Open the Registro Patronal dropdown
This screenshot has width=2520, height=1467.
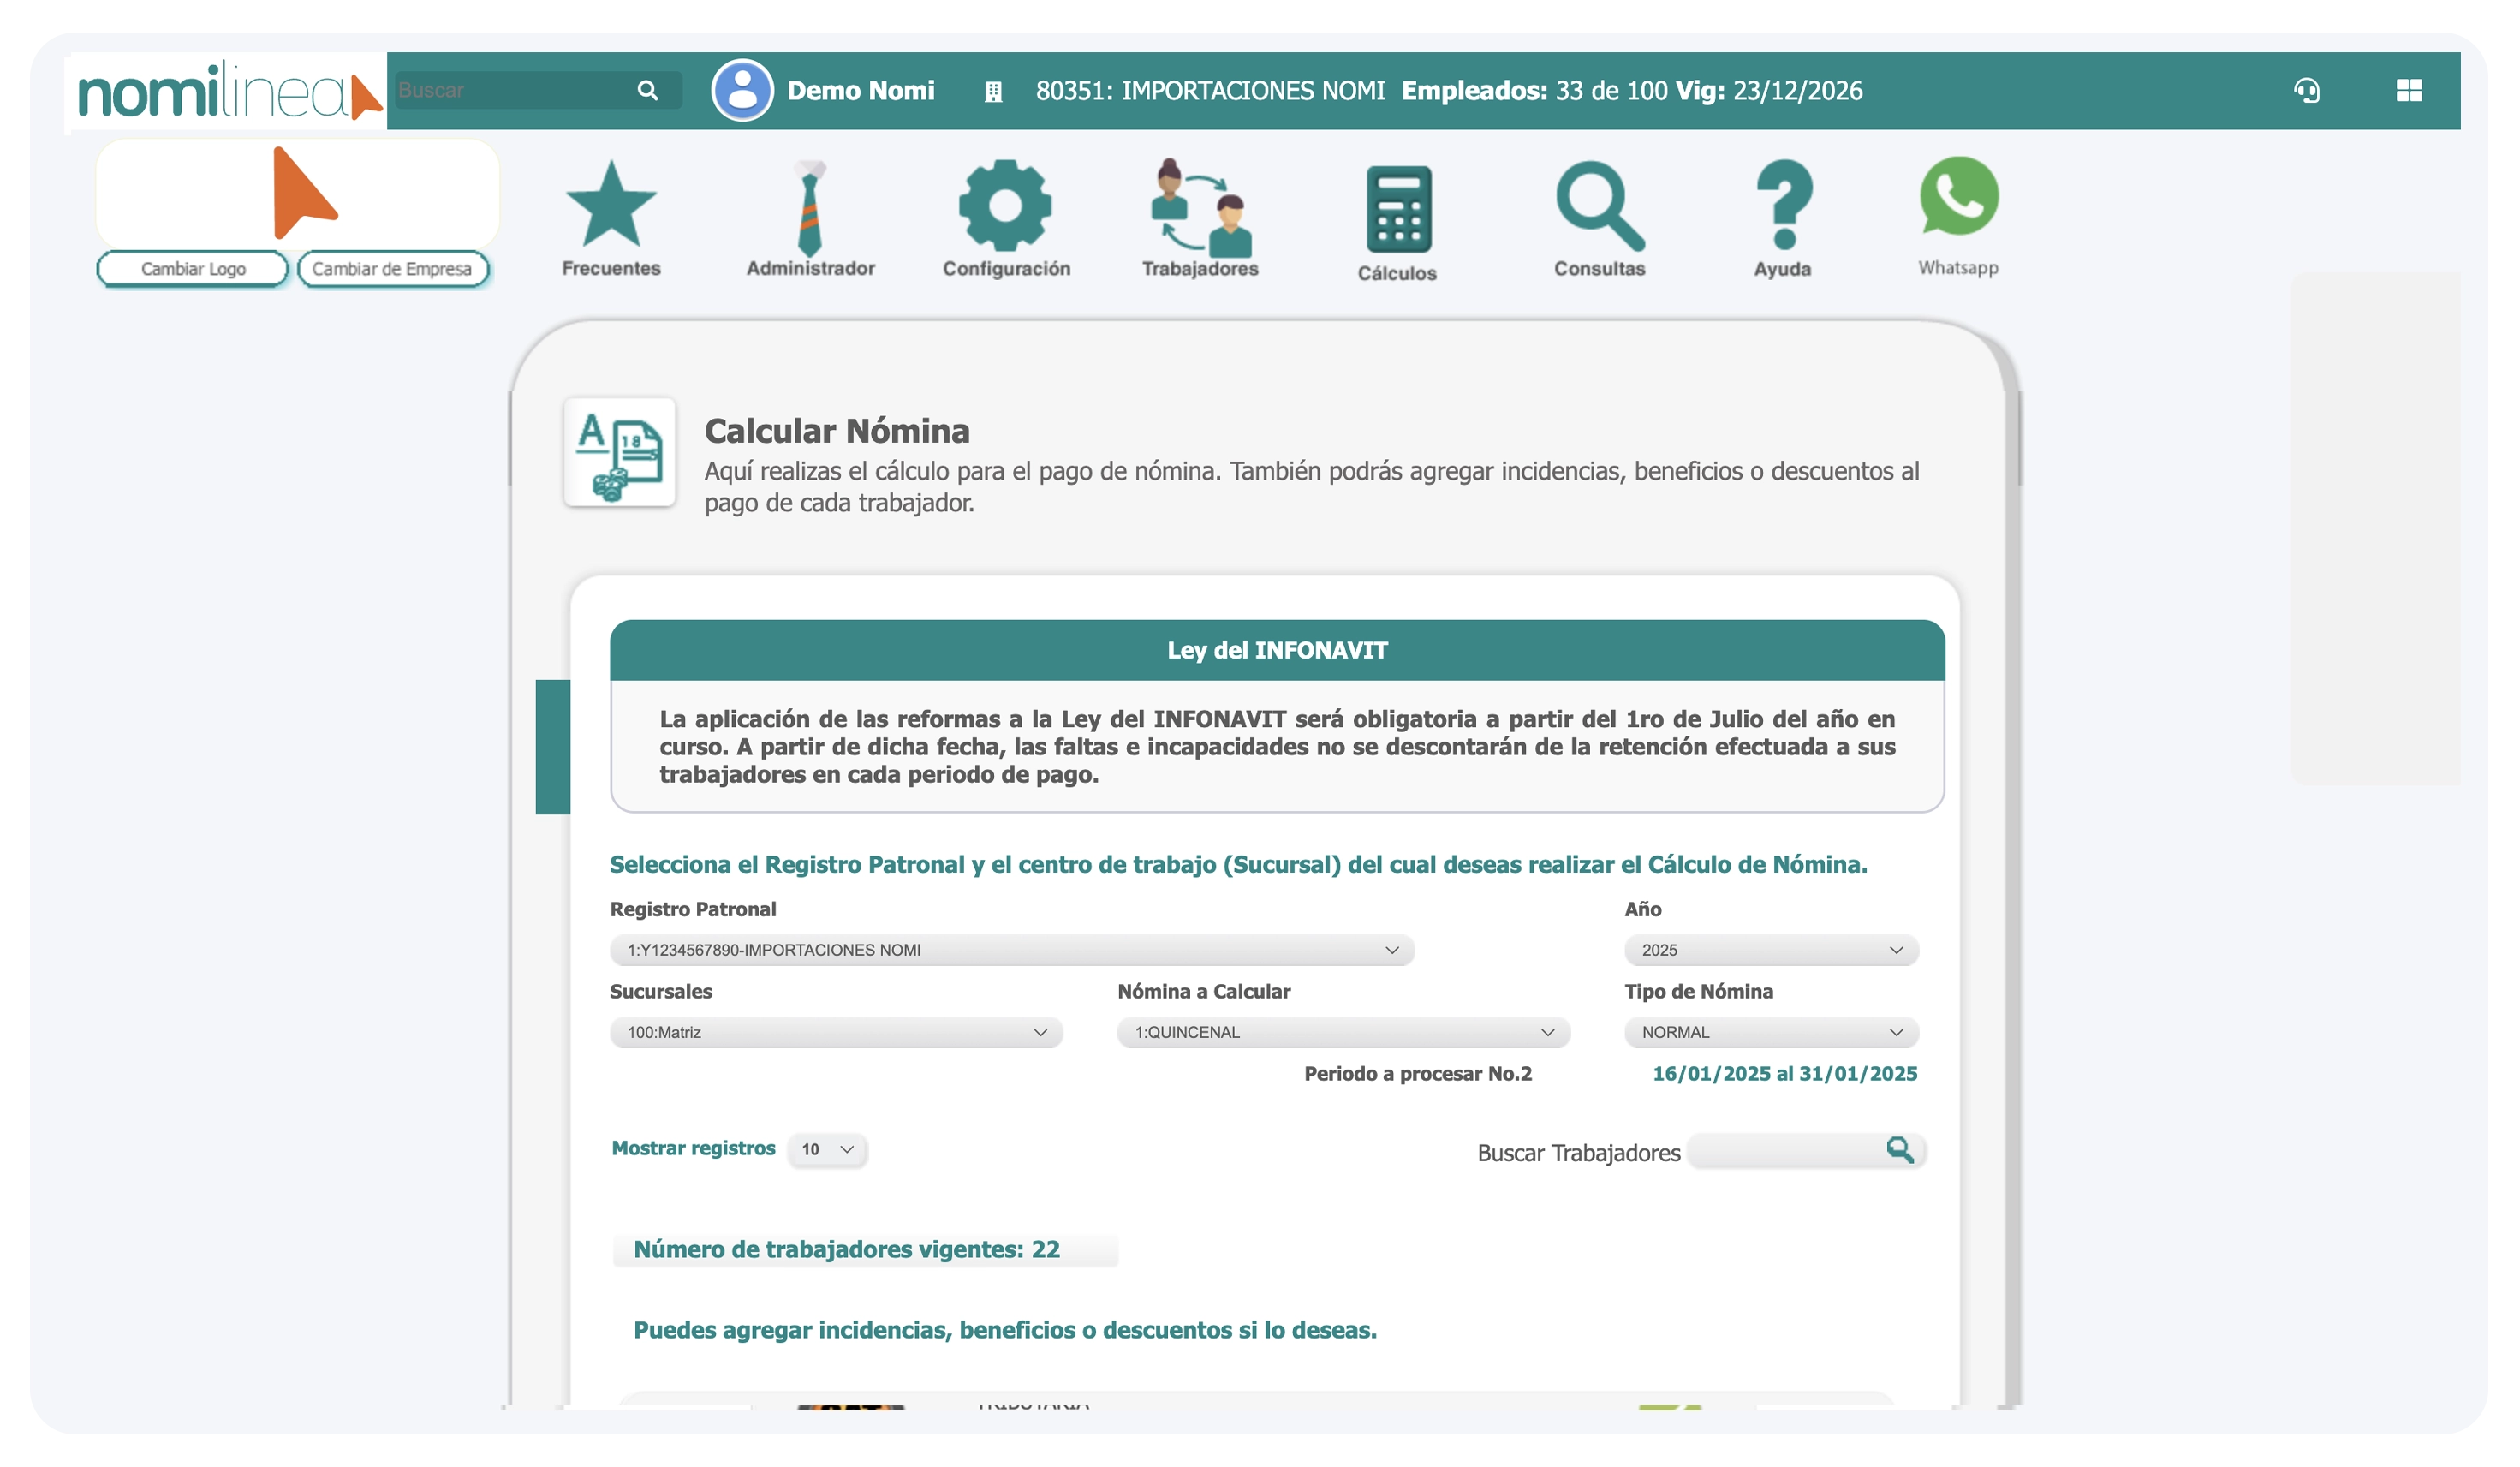(1012, 949)
